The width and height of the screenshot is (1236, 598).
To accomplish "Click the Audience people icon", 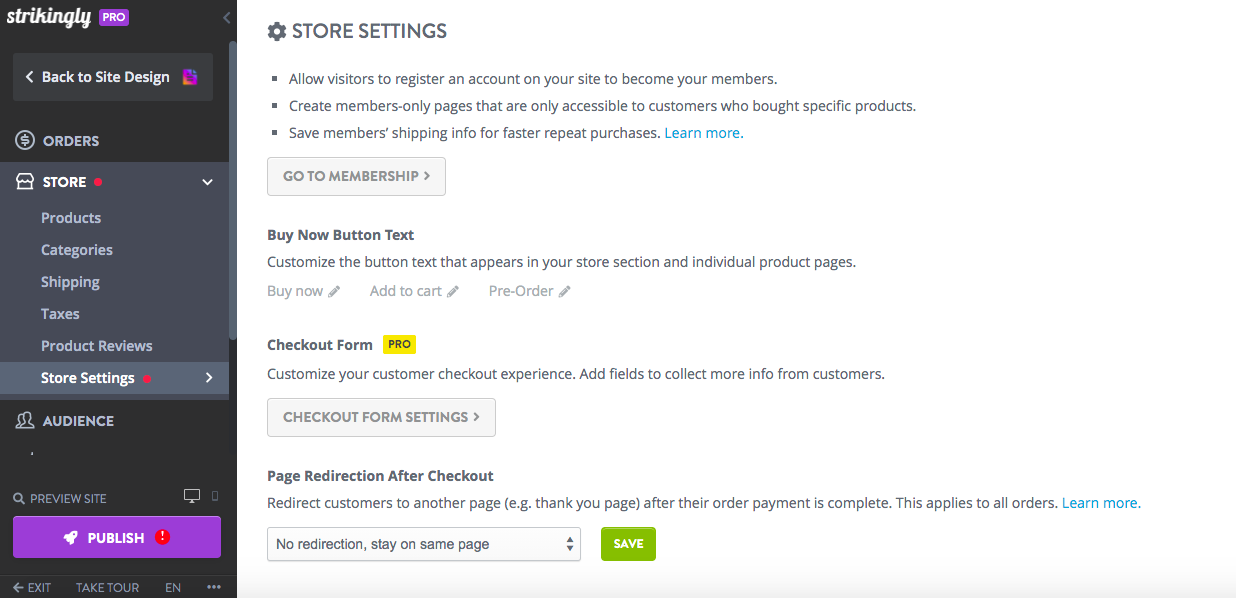I will tap(25, 421).
